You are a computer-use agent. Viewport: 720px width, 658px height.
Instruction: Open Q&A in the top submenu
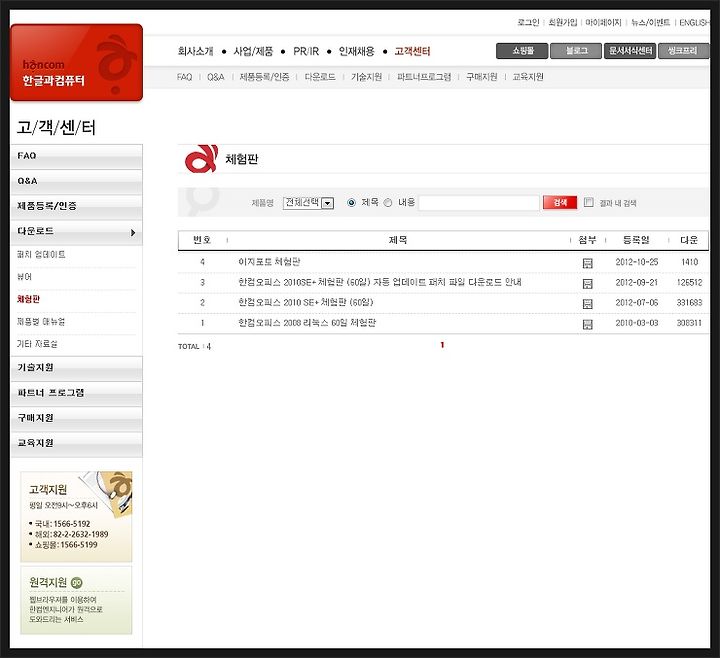(215, 77)
